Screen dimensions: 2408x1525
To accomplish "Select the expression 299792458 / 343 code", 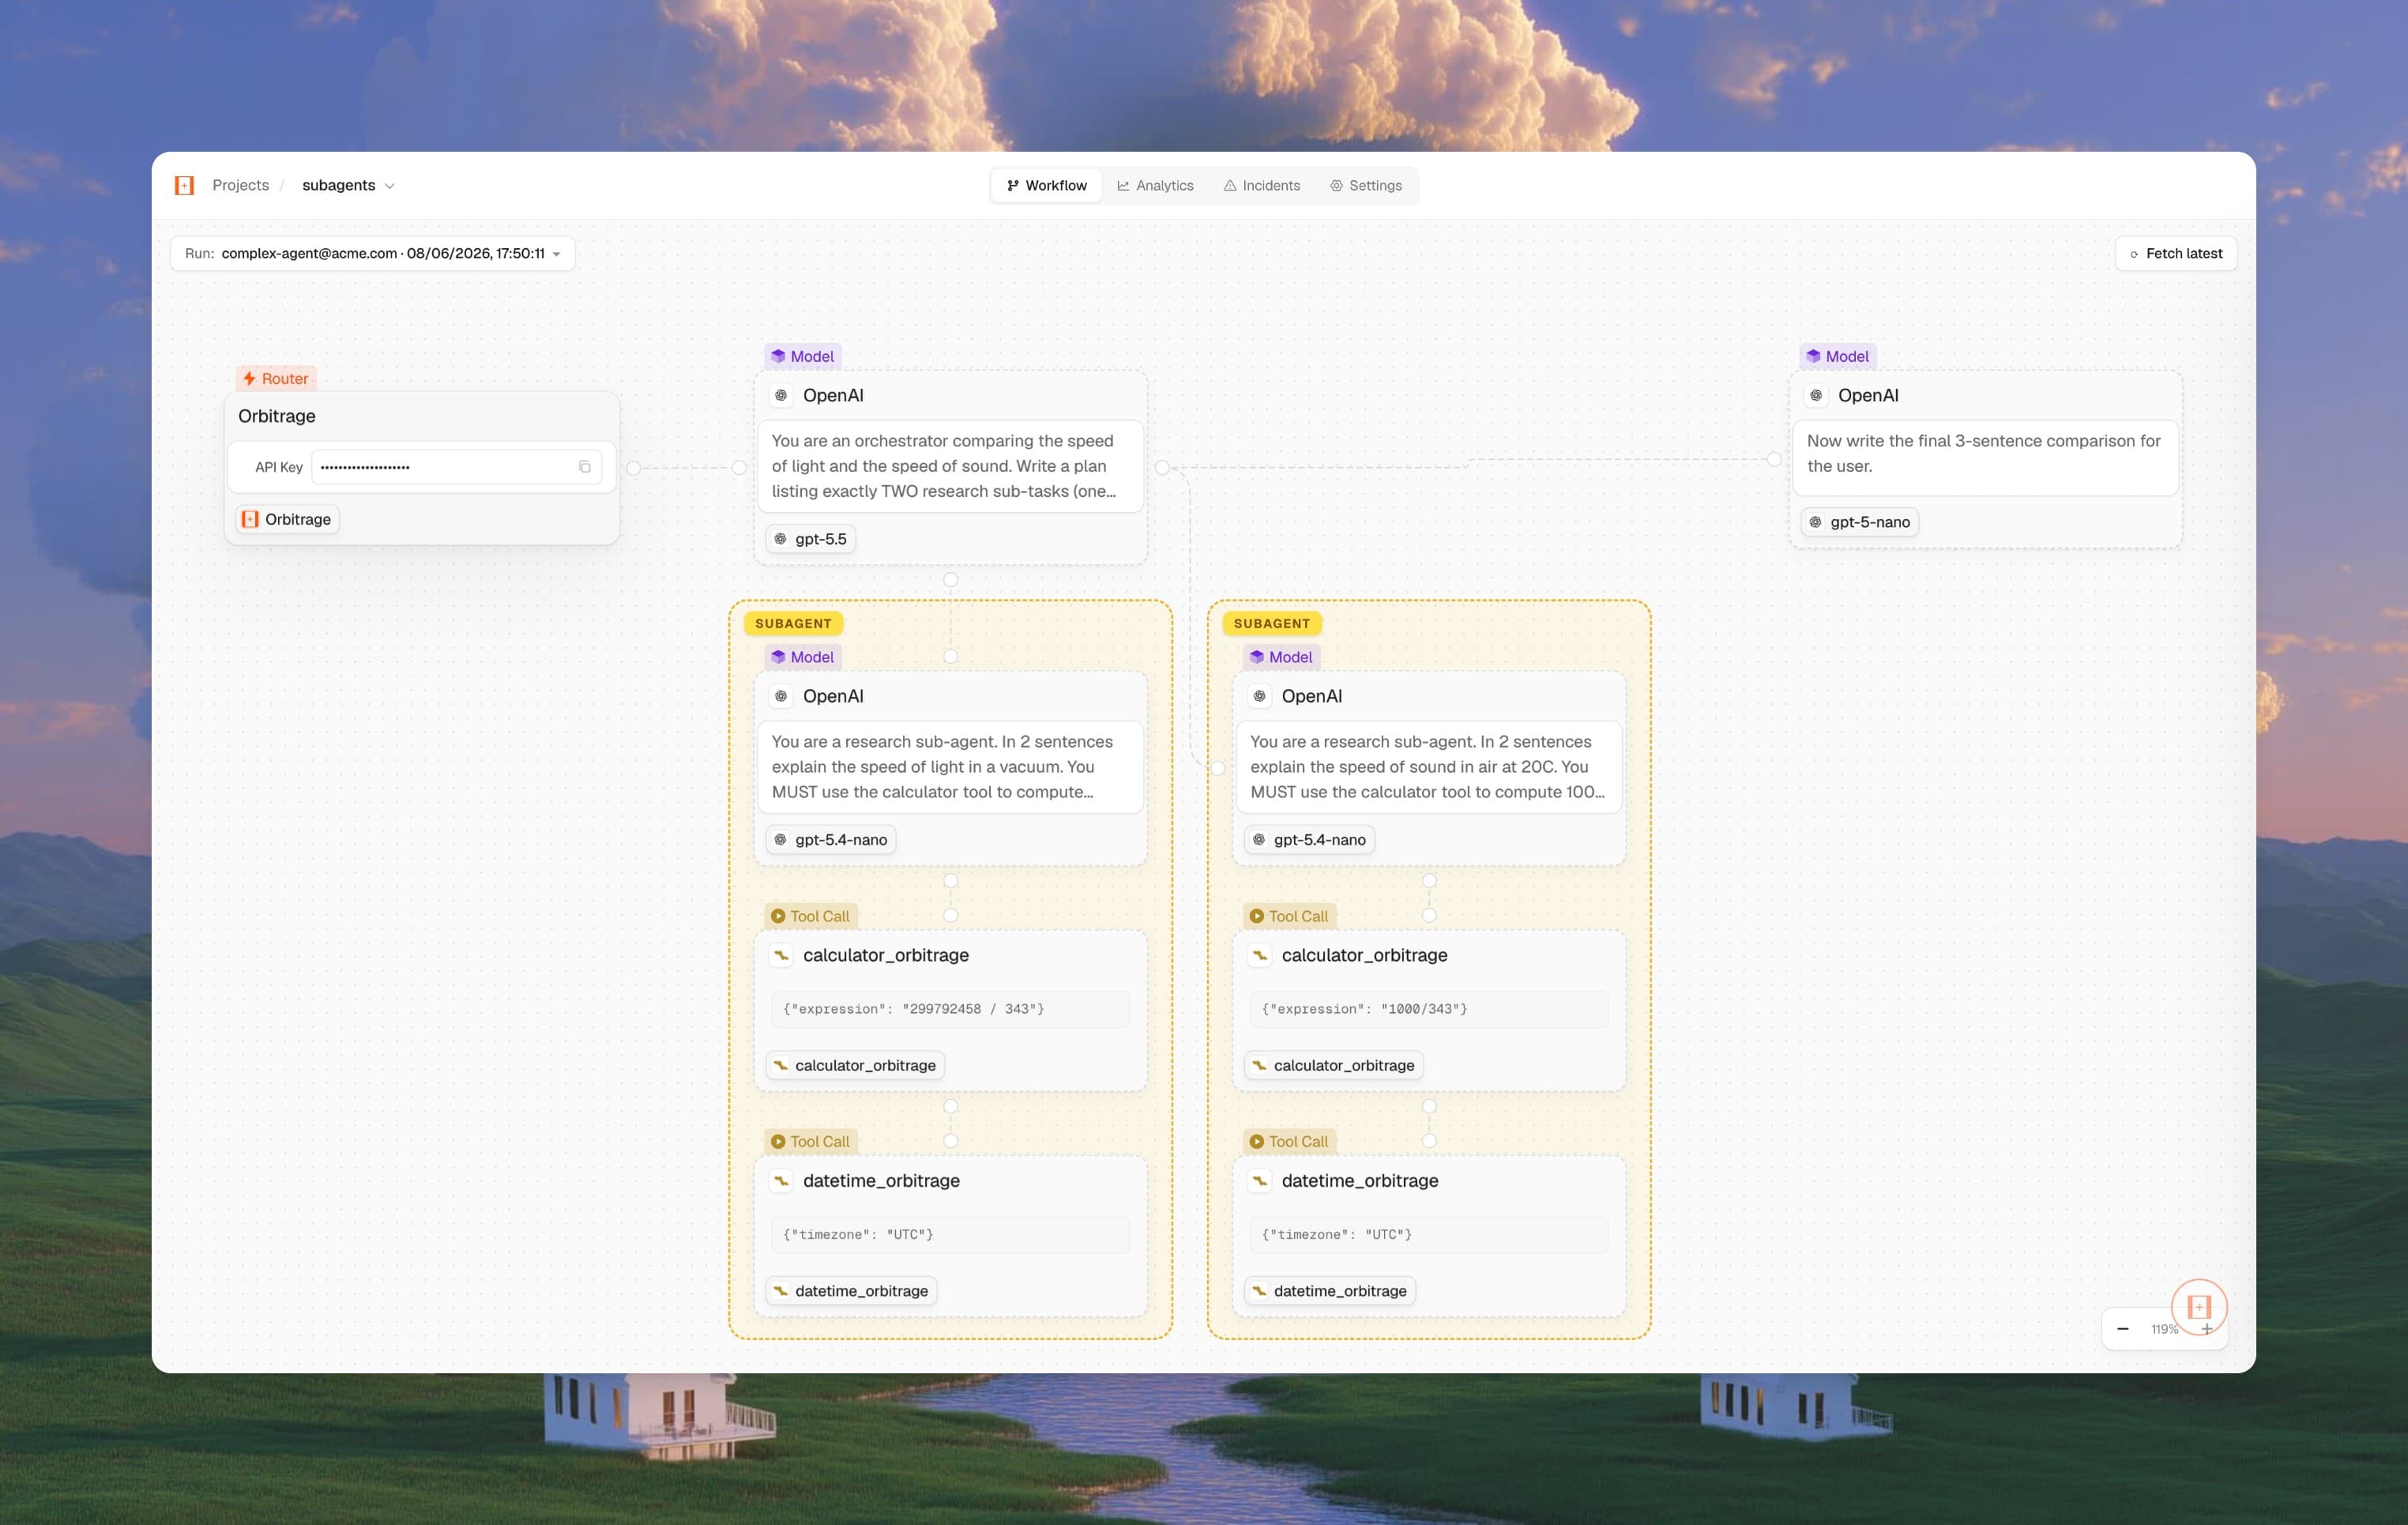I will tap(950, 1009).
